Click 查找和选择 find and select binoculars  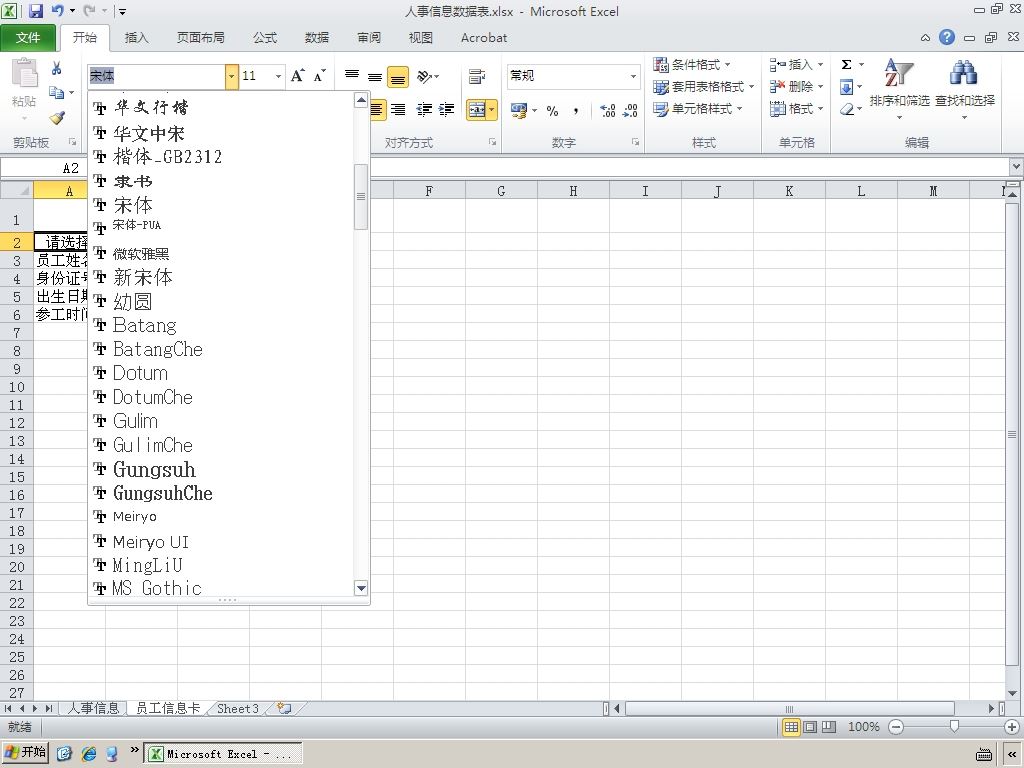965,88
